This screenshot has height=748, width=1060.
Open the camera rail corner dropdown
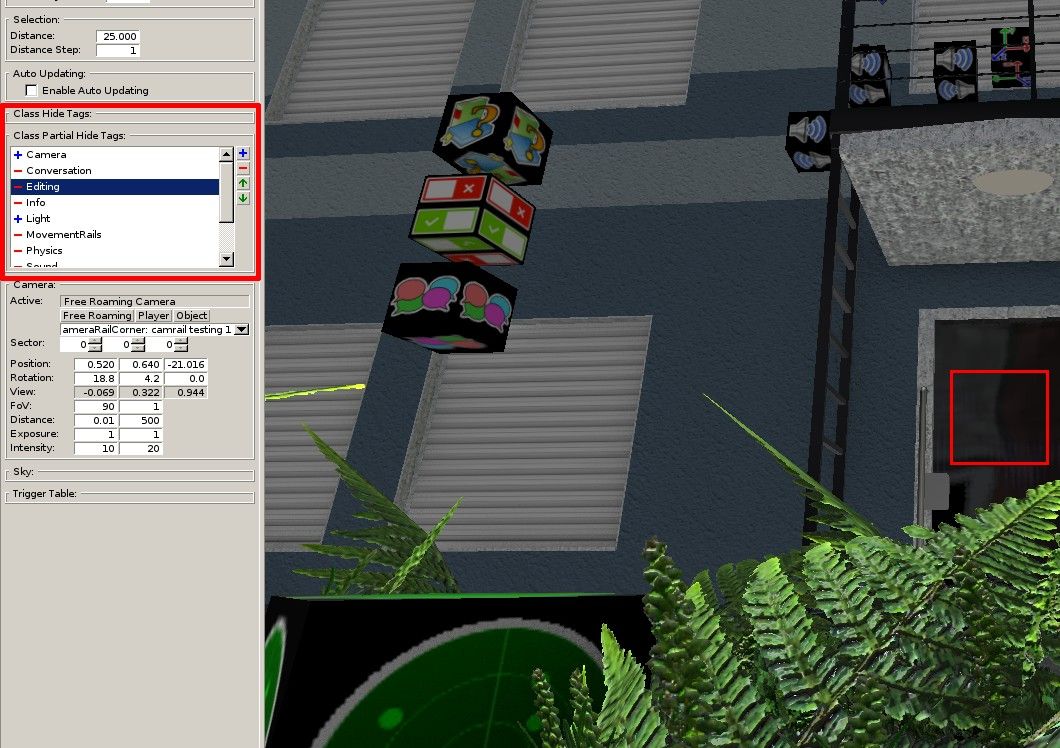click(x=241, y=329)
